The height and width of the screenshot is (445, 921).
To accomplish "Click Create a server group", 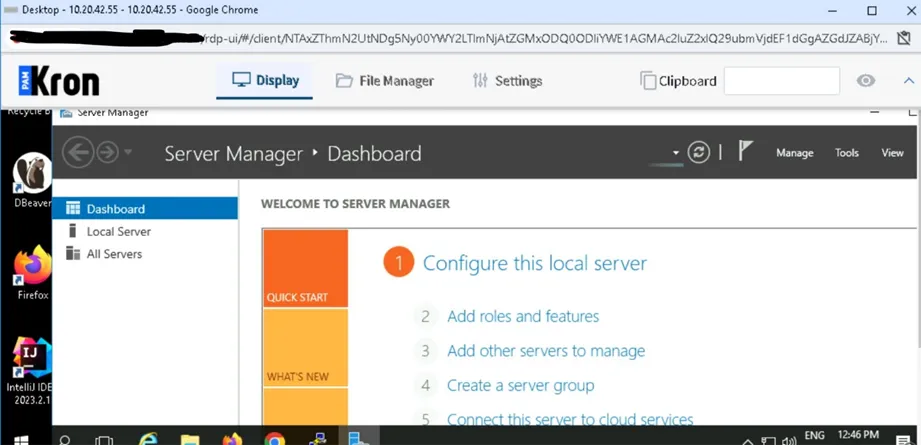I will pyautogui.click(x=520, y=386).
